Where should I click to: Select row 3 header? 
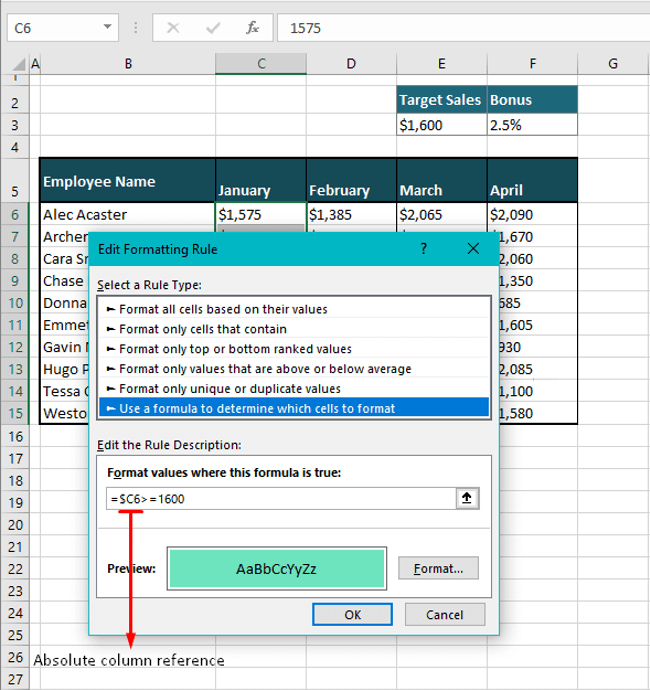(15, 125)
